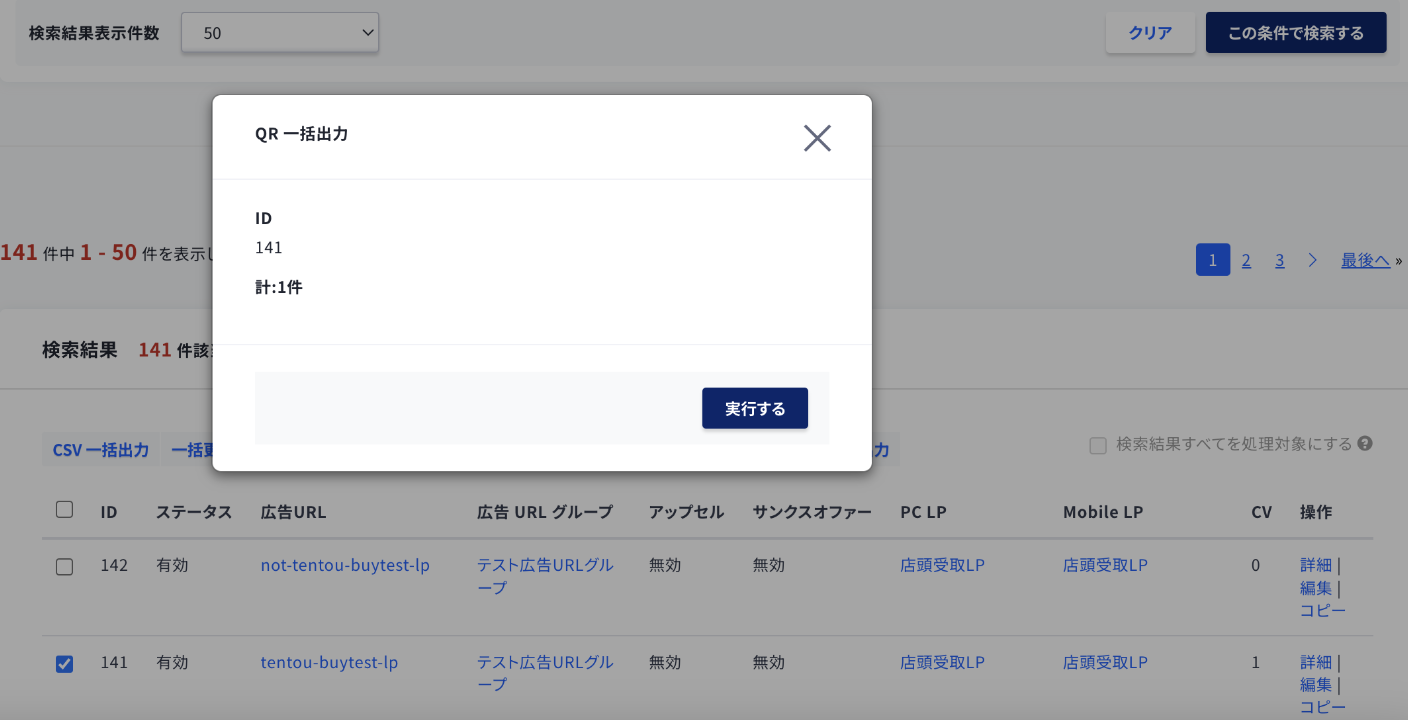Click the ID column header
This screenshot has height=720, width=1408.
[x=109, y=512]
